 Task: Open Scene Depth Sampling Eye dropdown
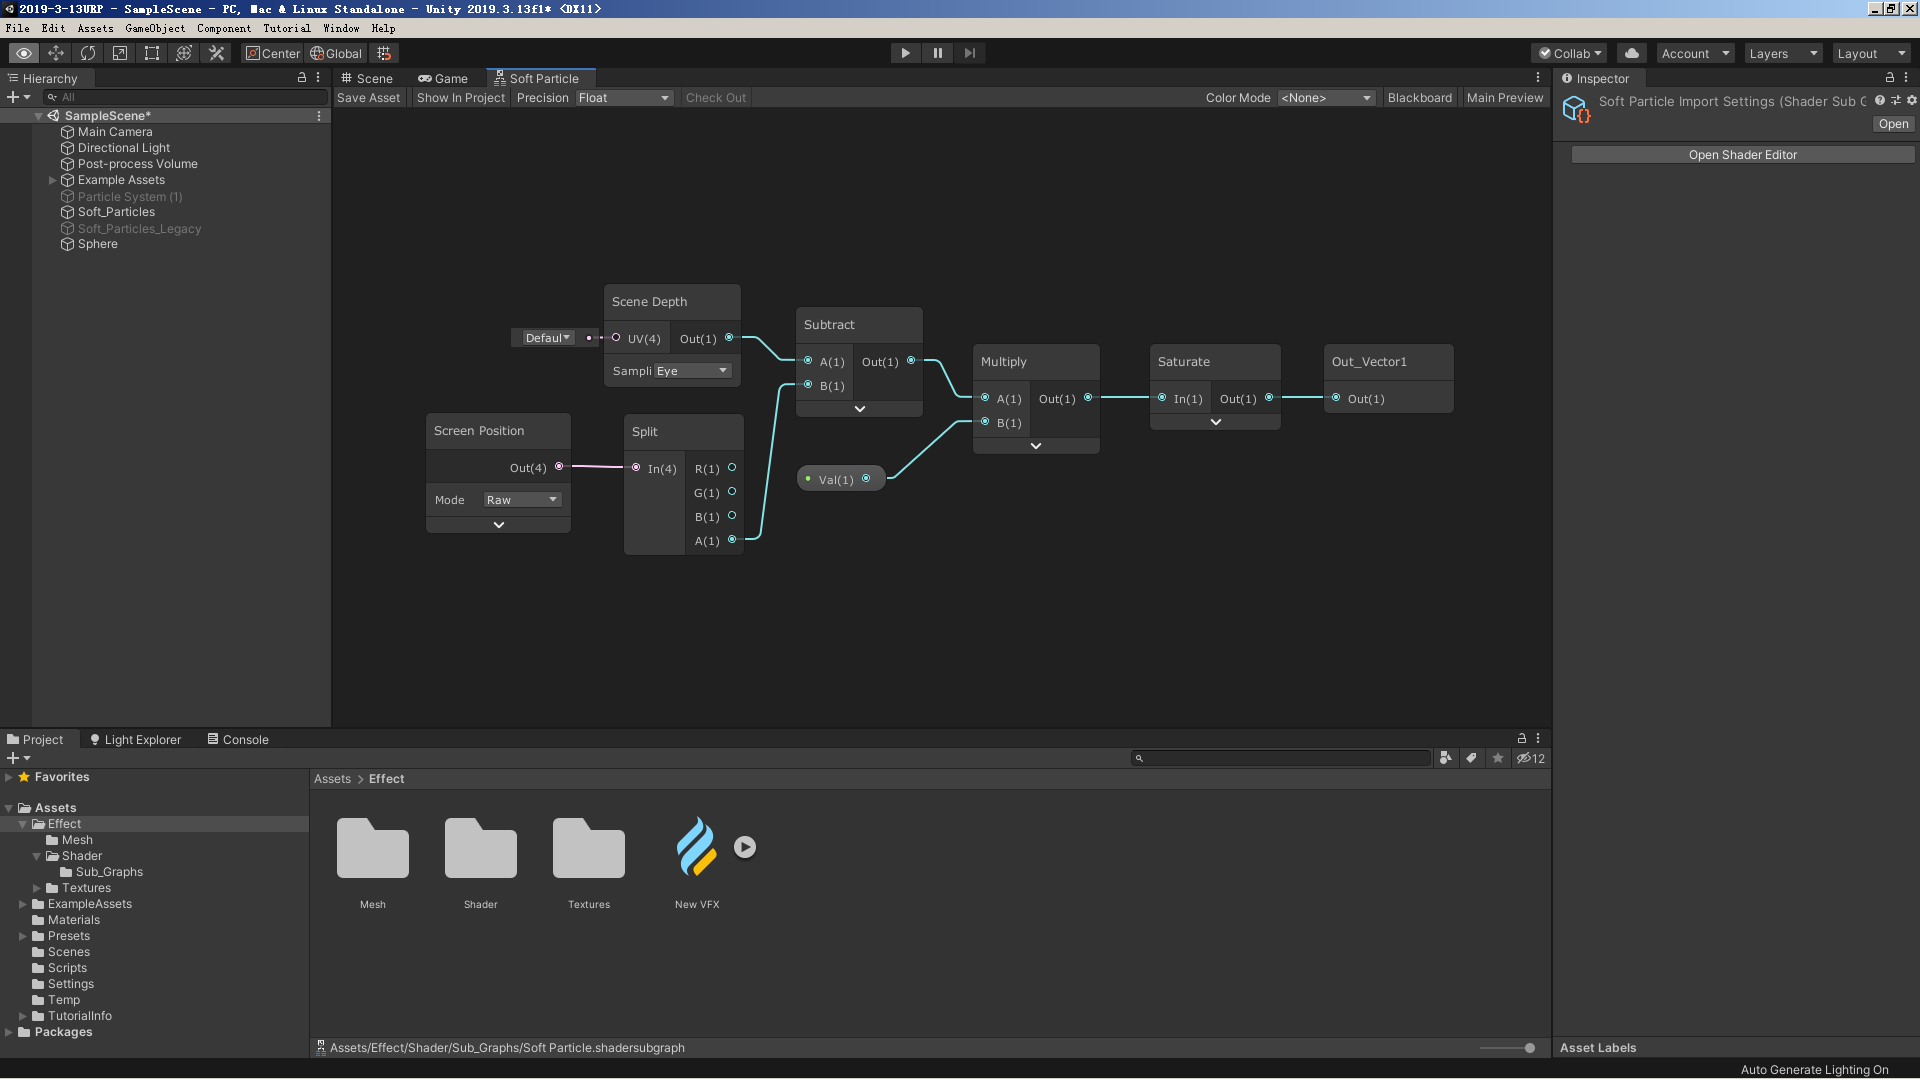coord(693,370)
